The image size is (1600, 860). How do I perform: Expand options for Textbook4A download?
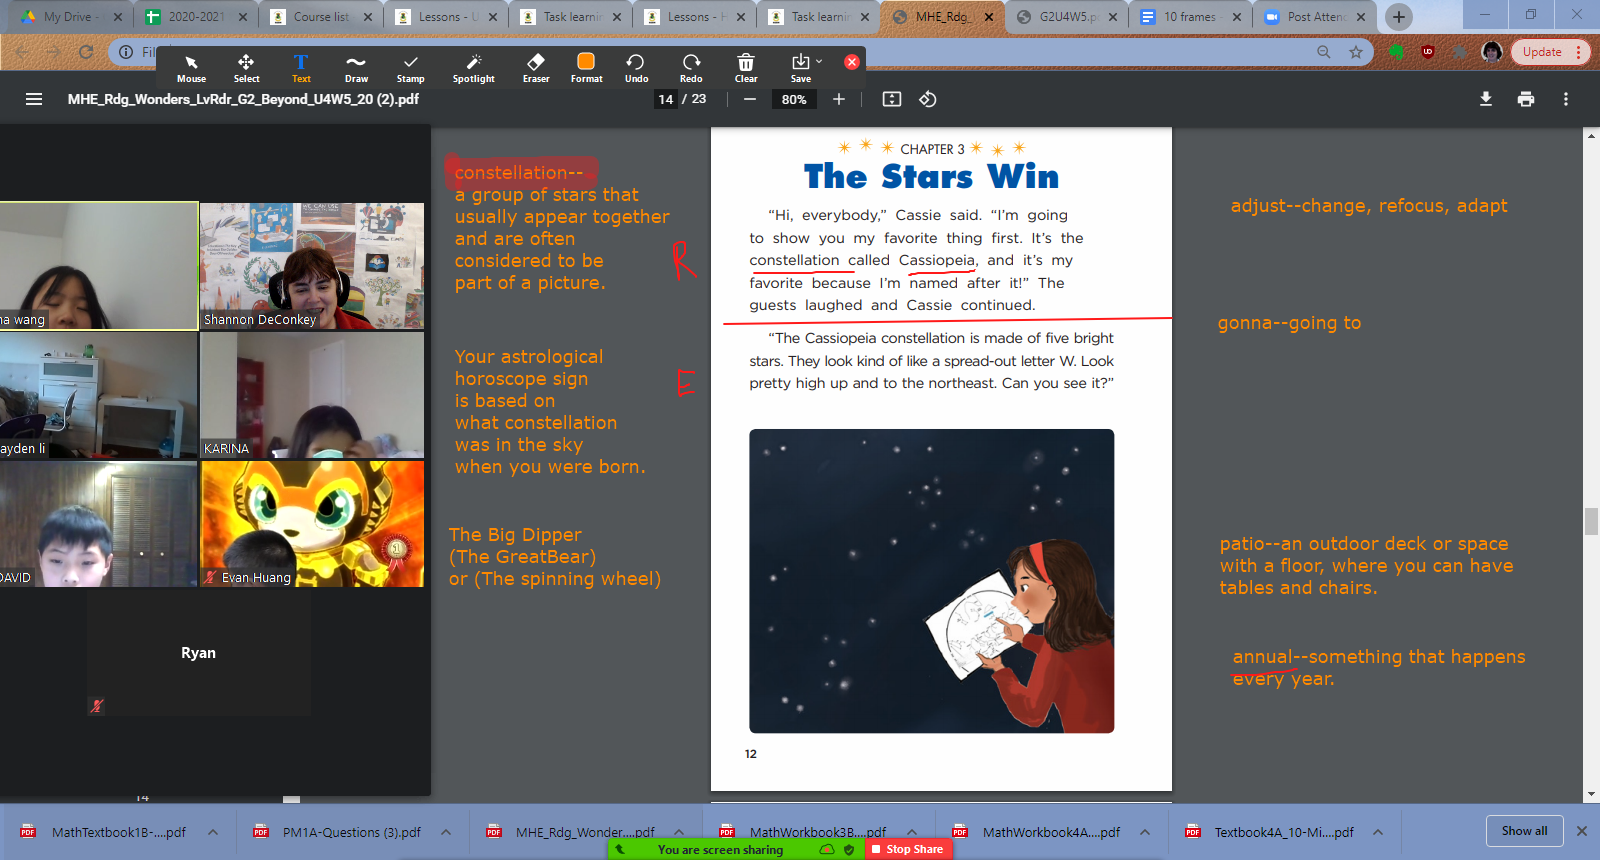tap(1378, 832)
